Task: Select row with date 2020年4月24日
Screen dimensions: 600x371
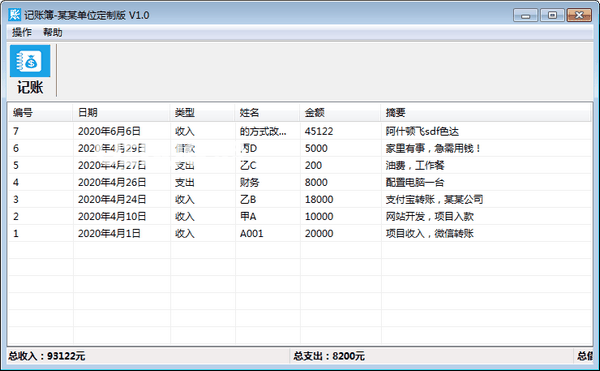Action: (300, 199)
